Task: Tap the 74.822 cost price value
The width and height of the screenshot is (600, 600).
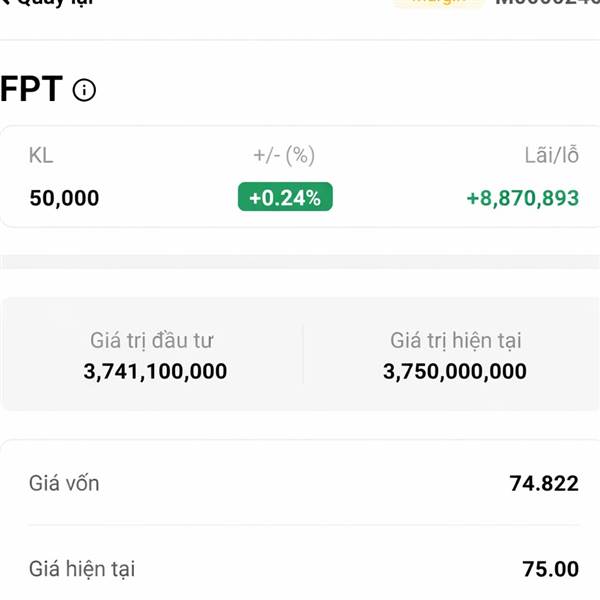Action: pyautogui.click(x=544, y=484)
